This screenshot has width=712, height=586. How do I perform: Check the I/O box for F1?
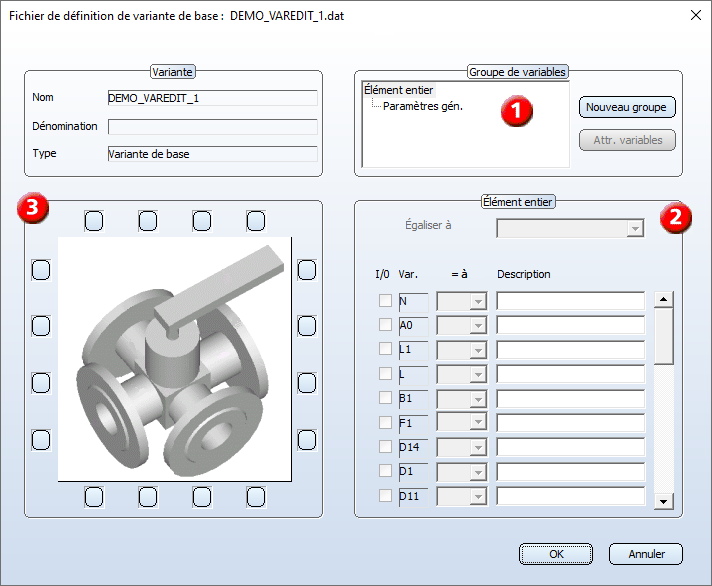(x=385, y=423)
